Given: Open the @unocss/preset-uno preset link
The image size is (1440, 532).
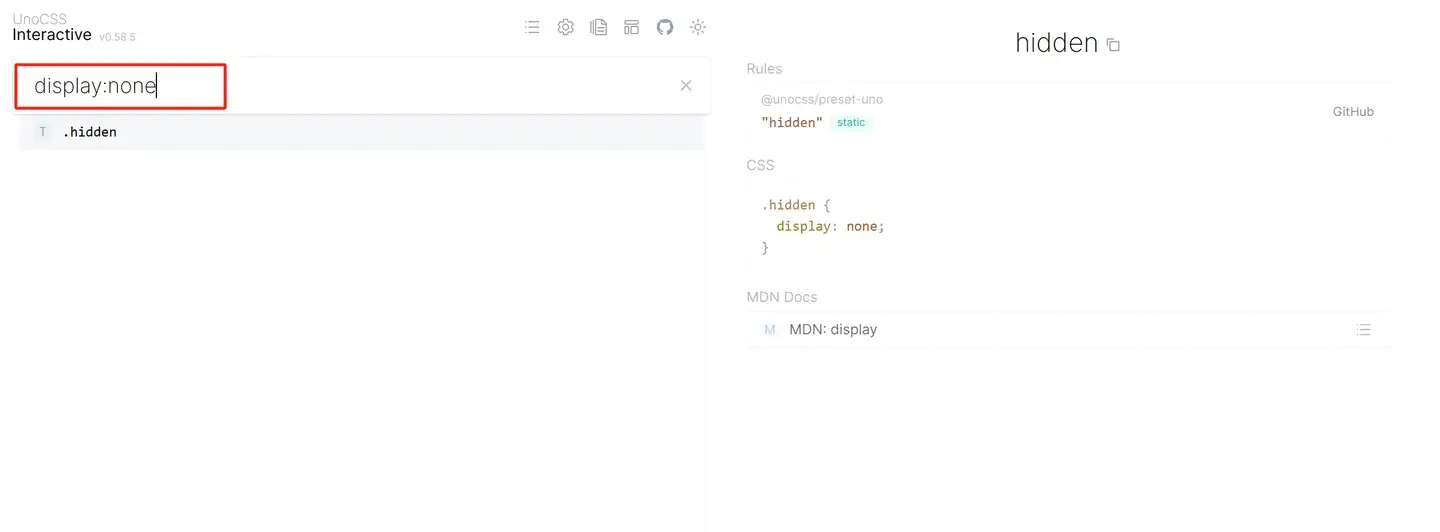Looking at the screenshot, I should [821, 100].
